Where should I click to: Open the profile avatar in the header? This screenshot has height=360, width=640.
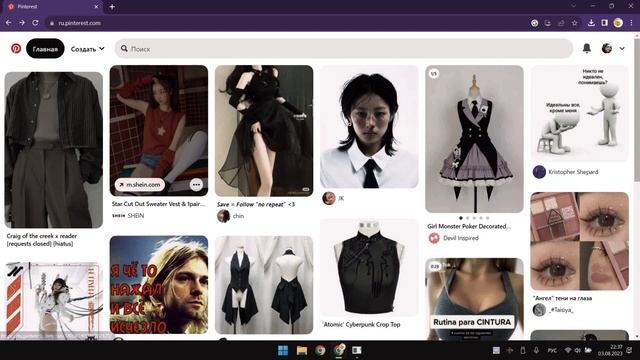(x=607, y=48)
